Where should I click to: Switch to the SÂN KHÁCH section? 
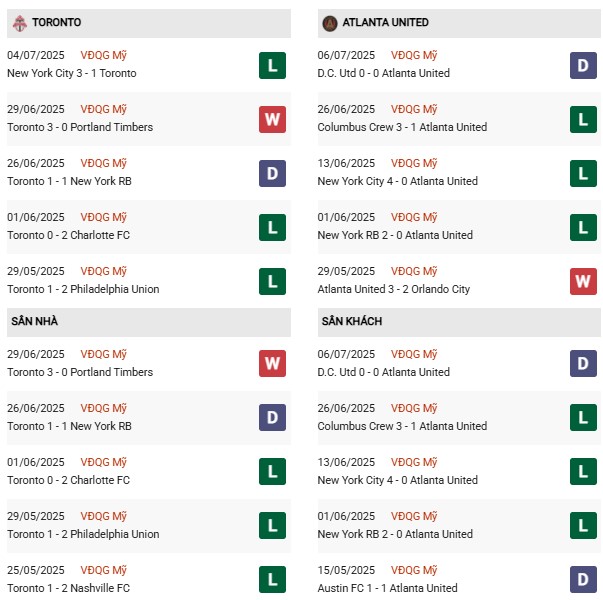tap(352, 322)
